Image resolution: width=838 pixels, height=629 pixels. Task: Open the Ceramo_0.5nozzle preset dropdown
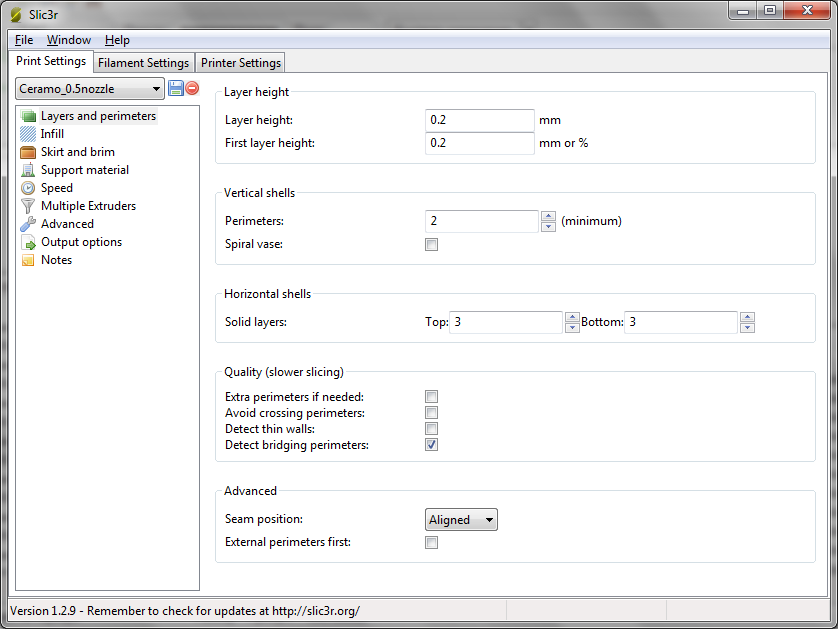pos(90,89)
